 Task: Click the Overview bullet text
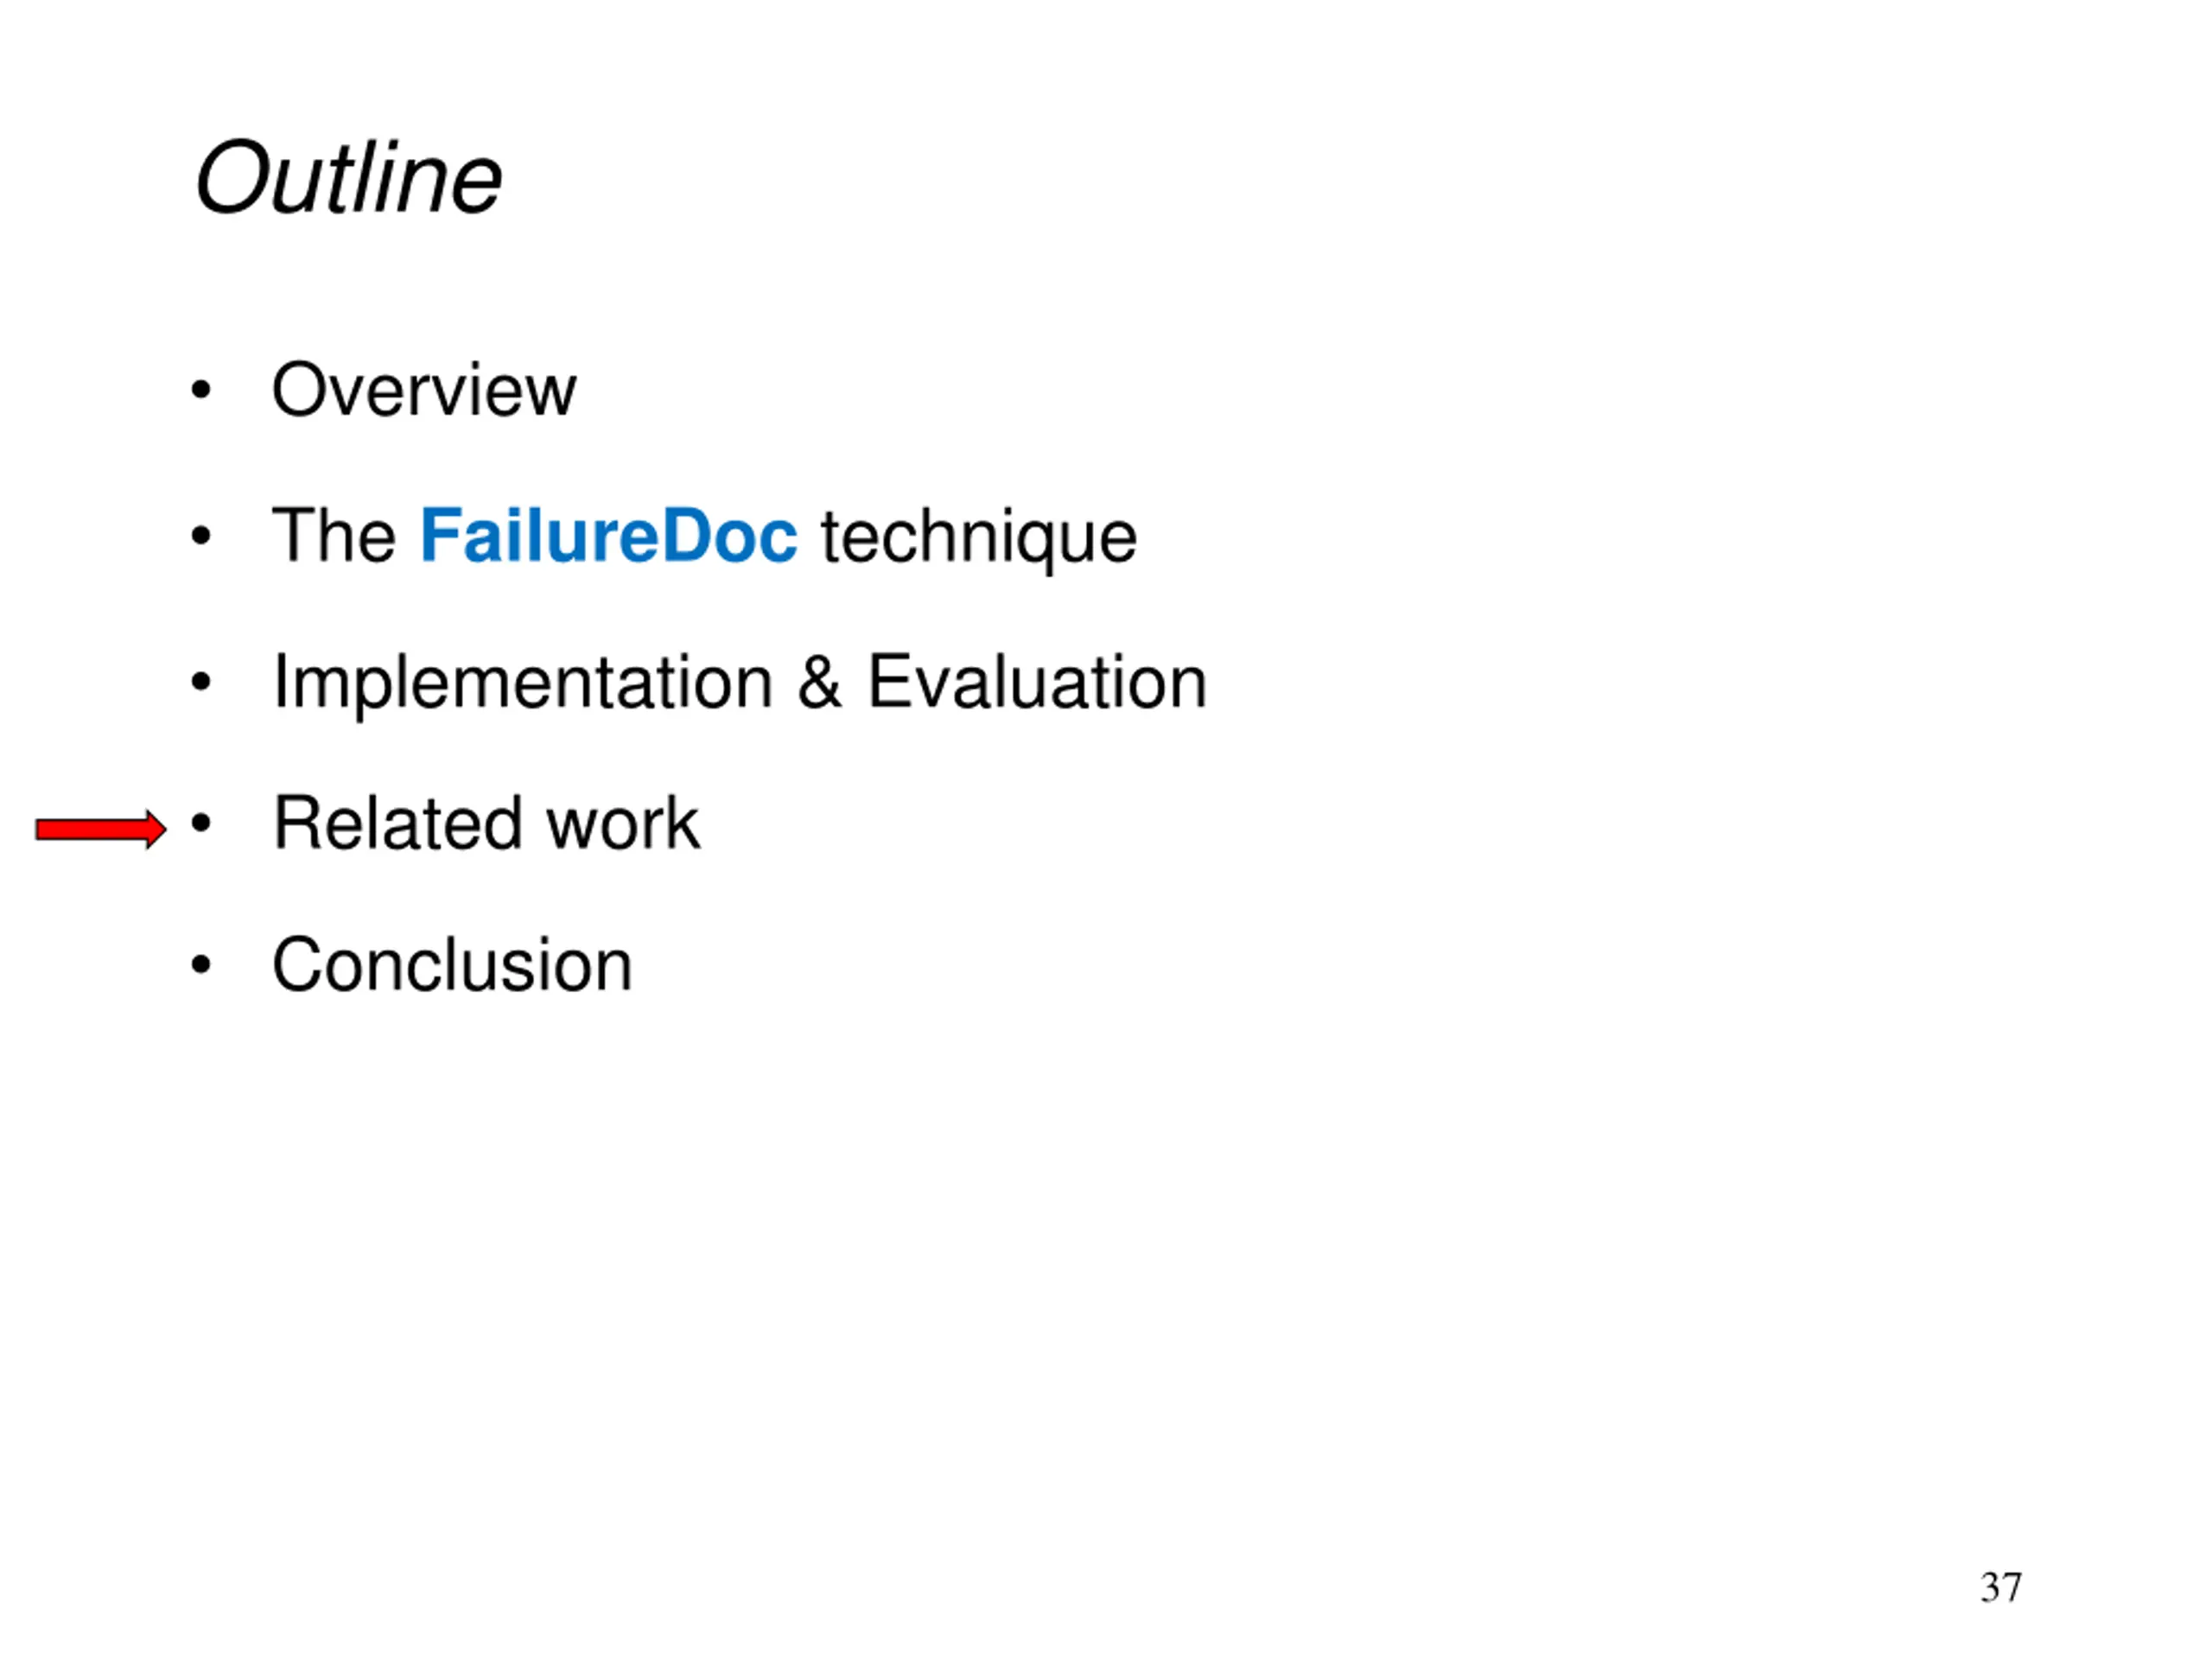(x=424, y=389)
